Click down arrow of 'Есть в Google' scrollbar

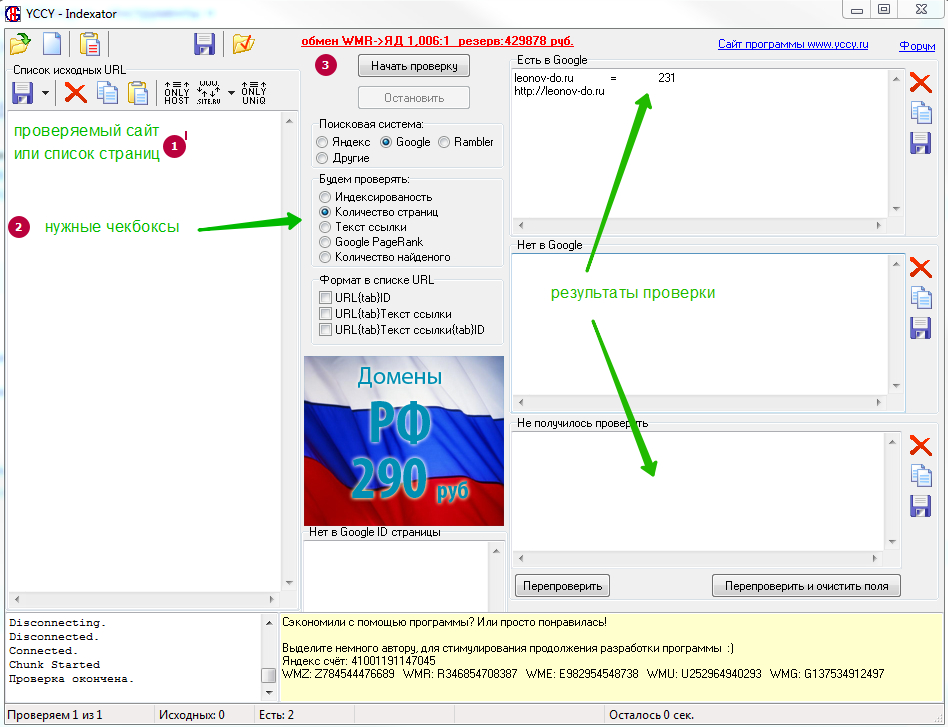[x=896, y=209]
